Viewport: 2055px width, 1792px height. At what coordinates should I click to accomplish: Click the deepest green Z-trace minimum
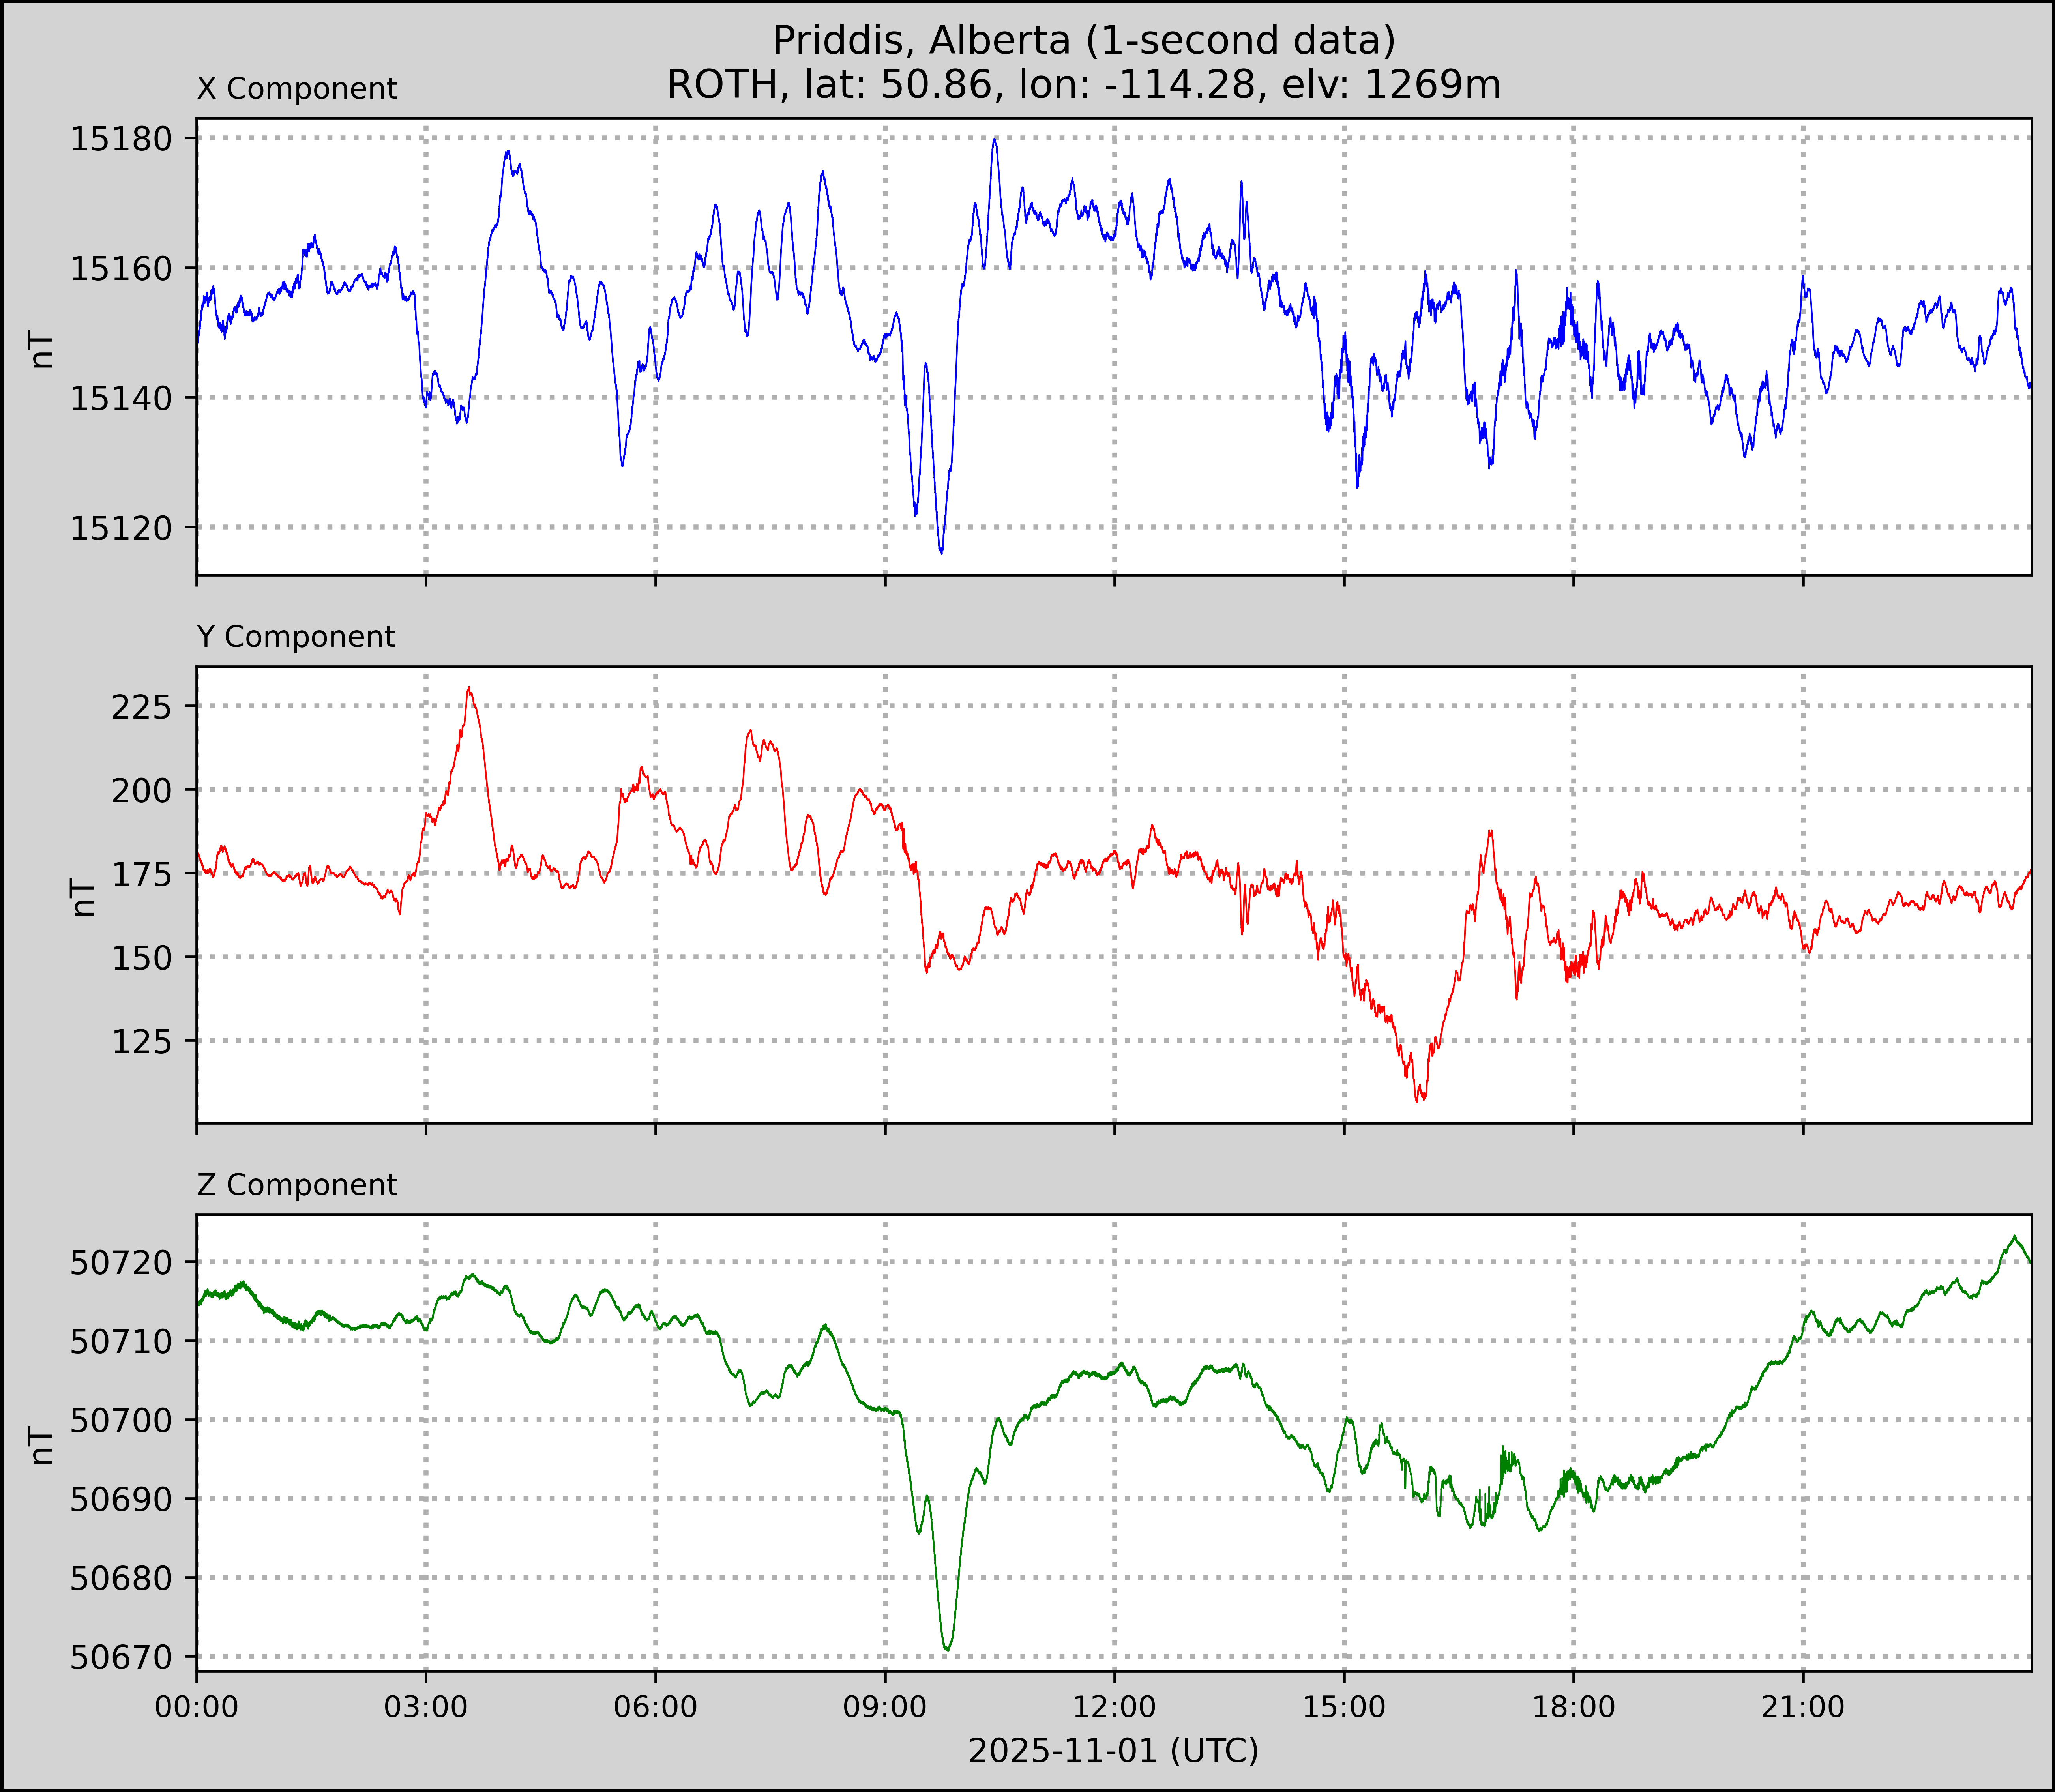tap(947, 1649)
